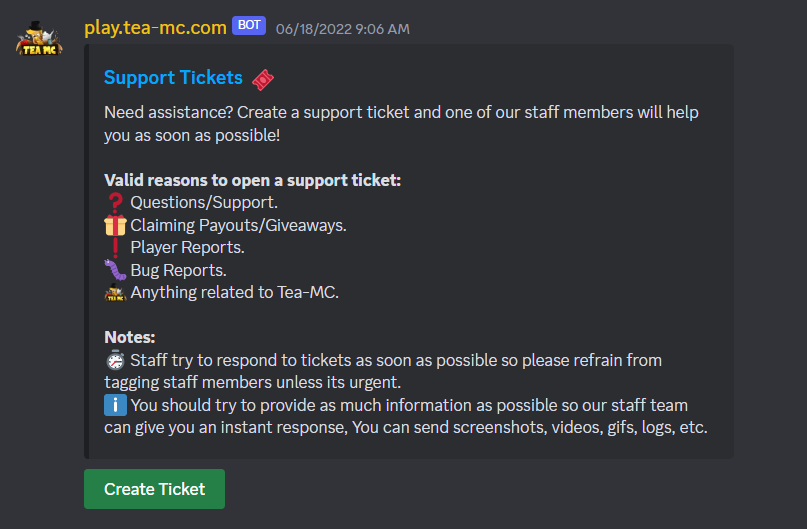Click the red question mark emoji
807x529 pixels.
coord(115,203)
